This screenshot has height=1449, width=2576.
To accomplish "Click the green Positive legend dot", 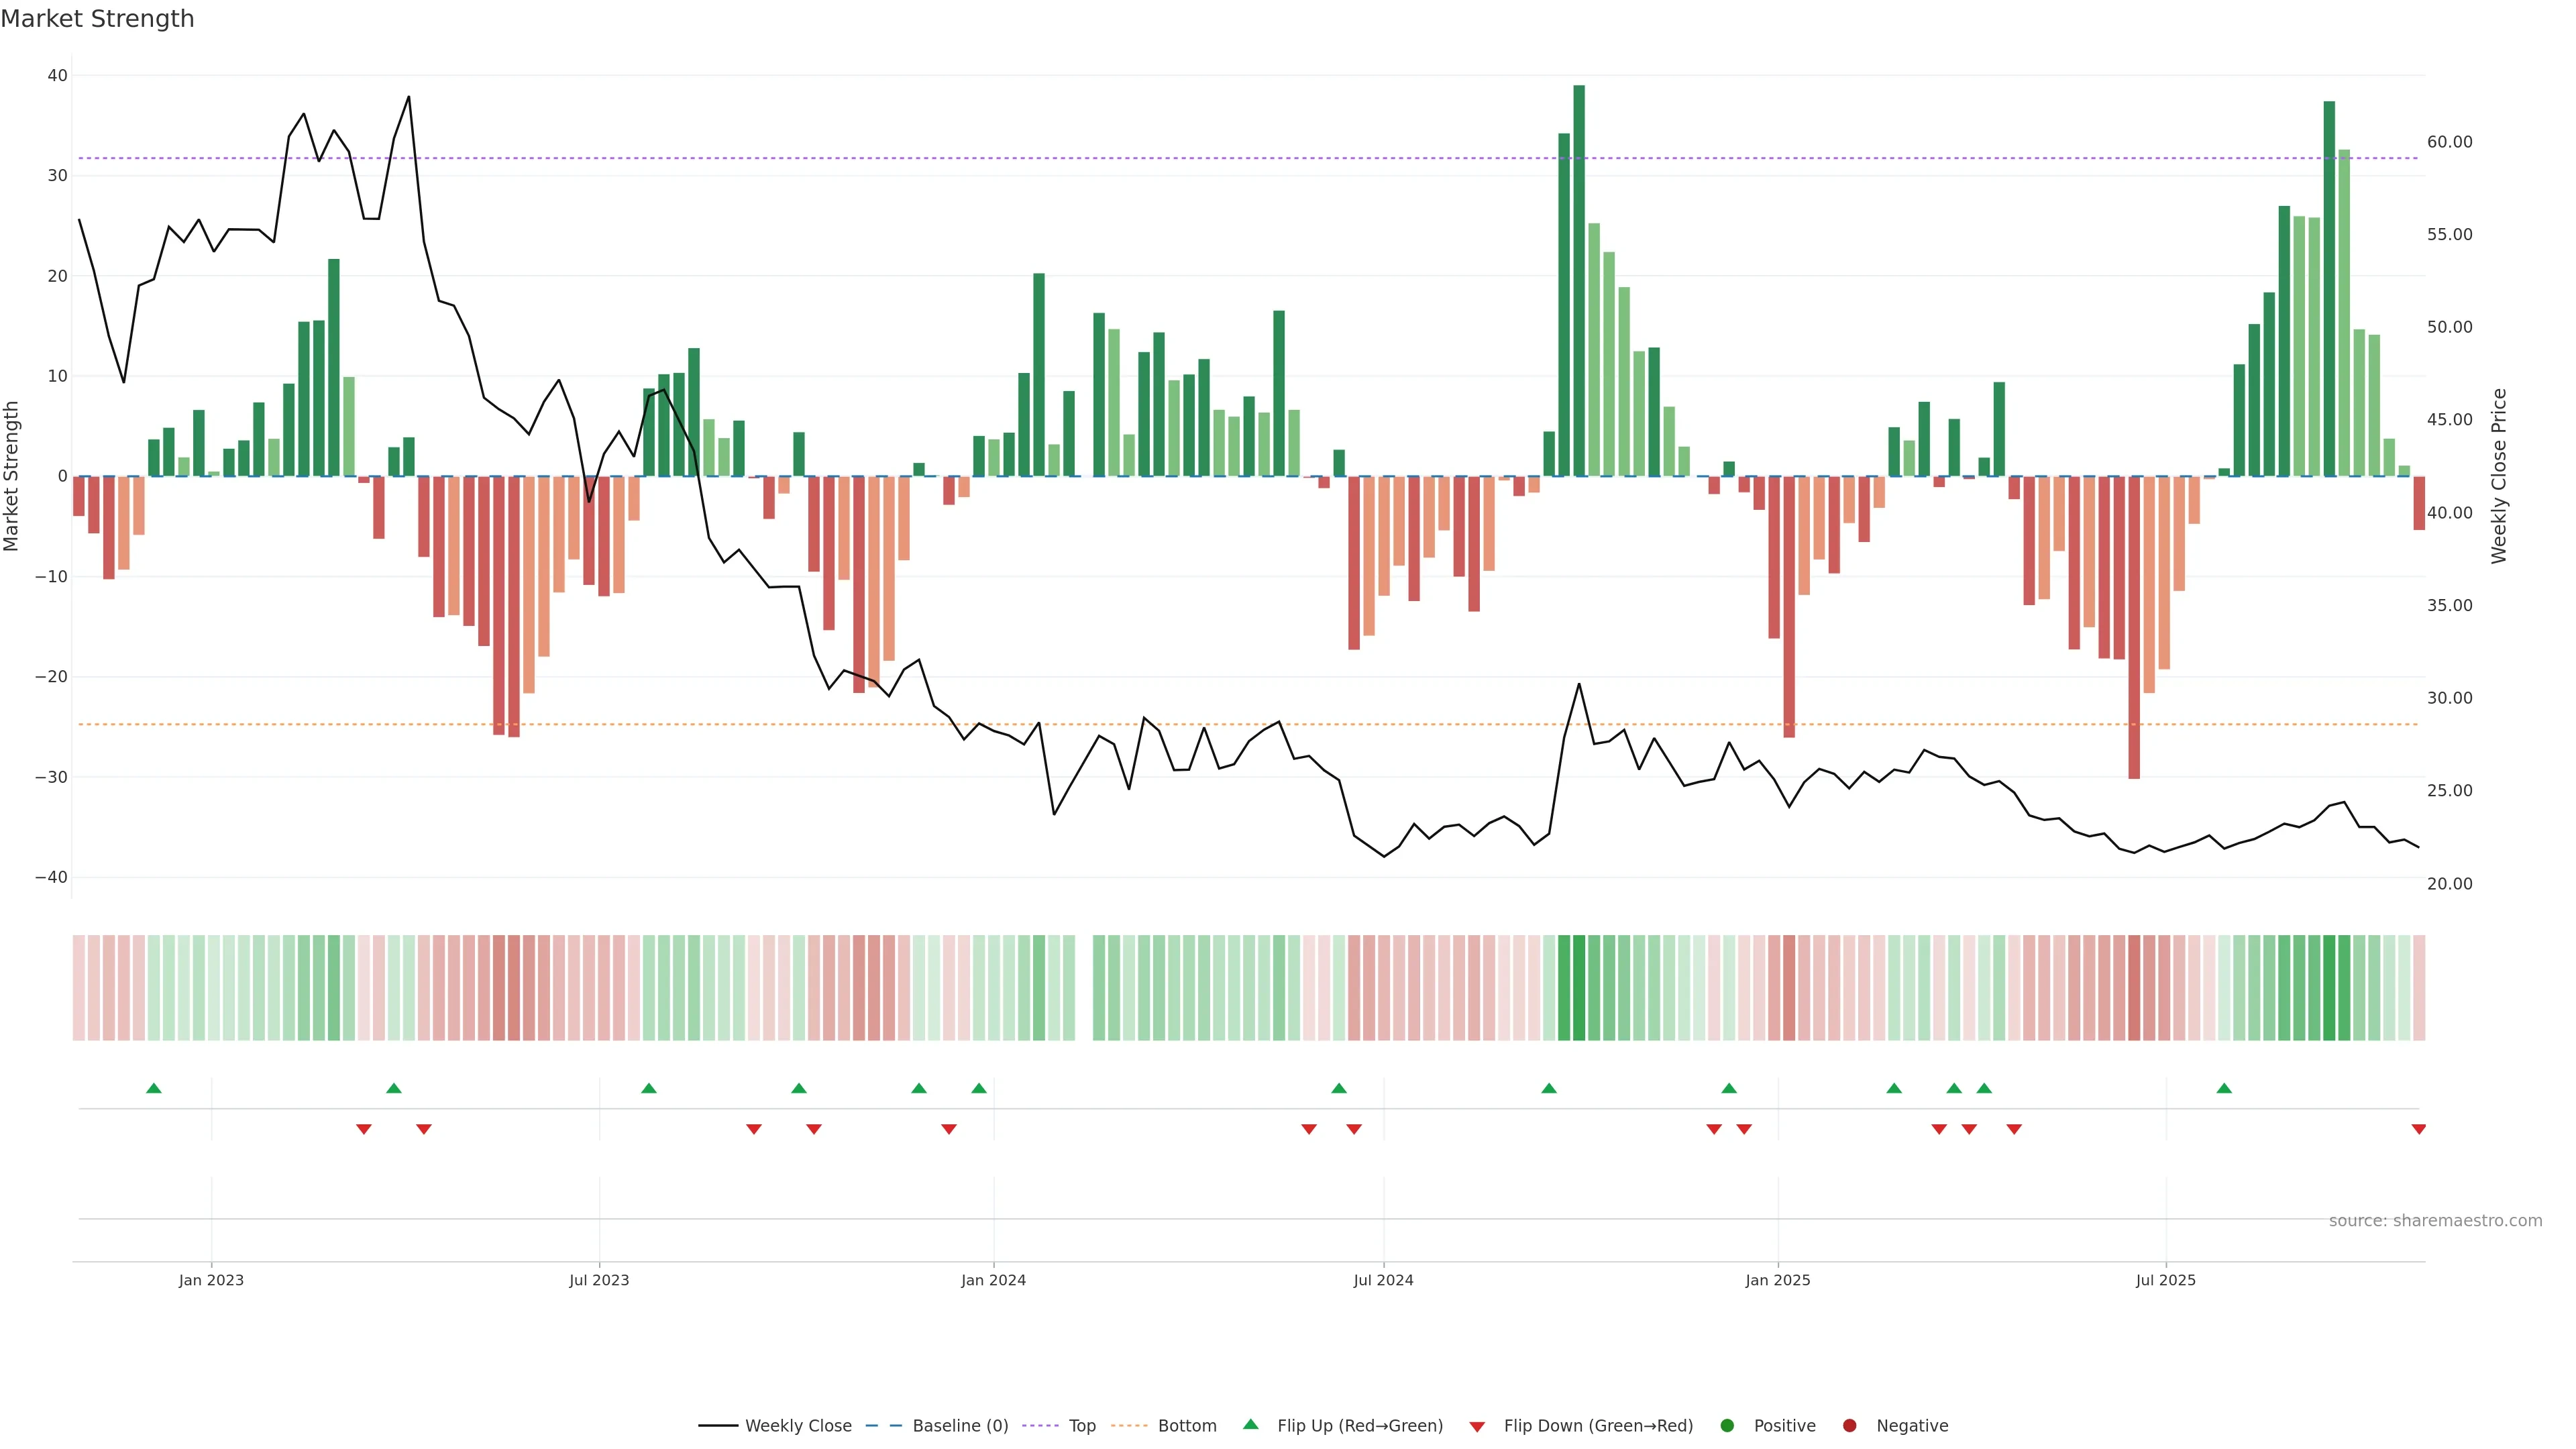I will coord(1727,1426).
